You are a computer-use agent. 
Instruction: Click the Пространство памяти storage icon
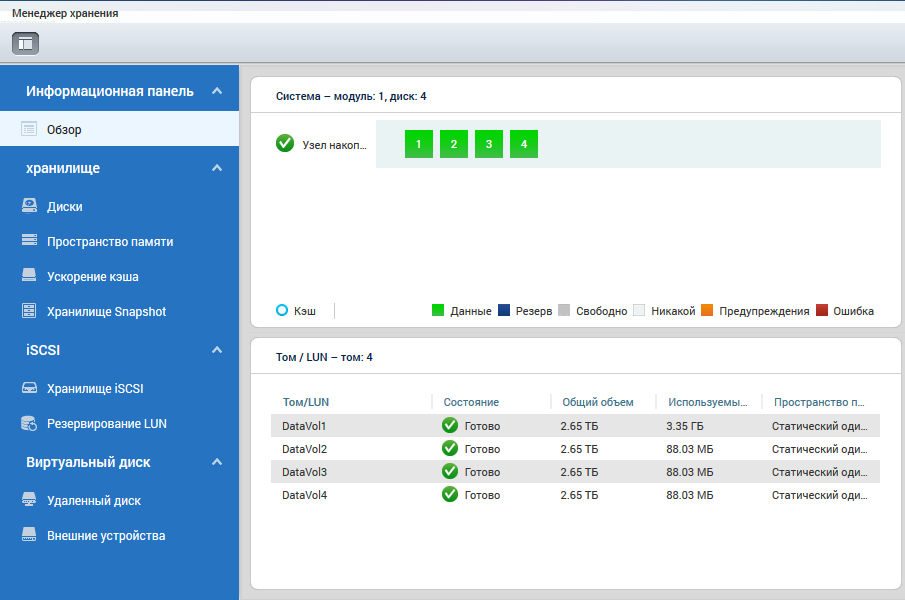click(x=29, y=242)
